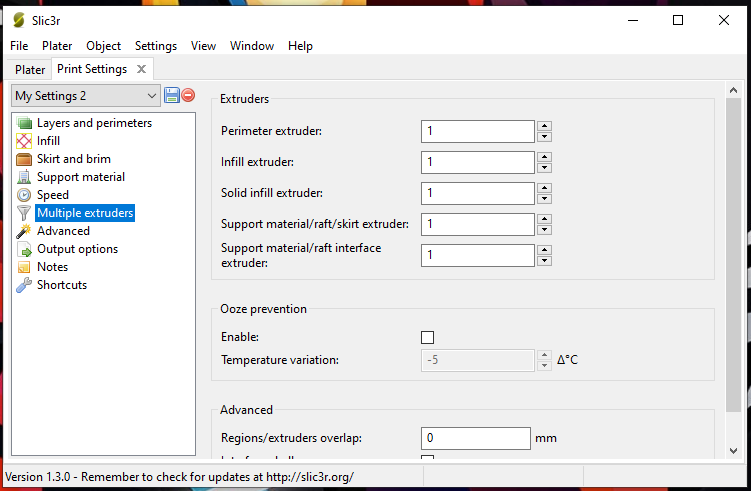751x492 pixels.
Task: Click the Support material/raft/skirt extruder field
Action: coord(478,224)
